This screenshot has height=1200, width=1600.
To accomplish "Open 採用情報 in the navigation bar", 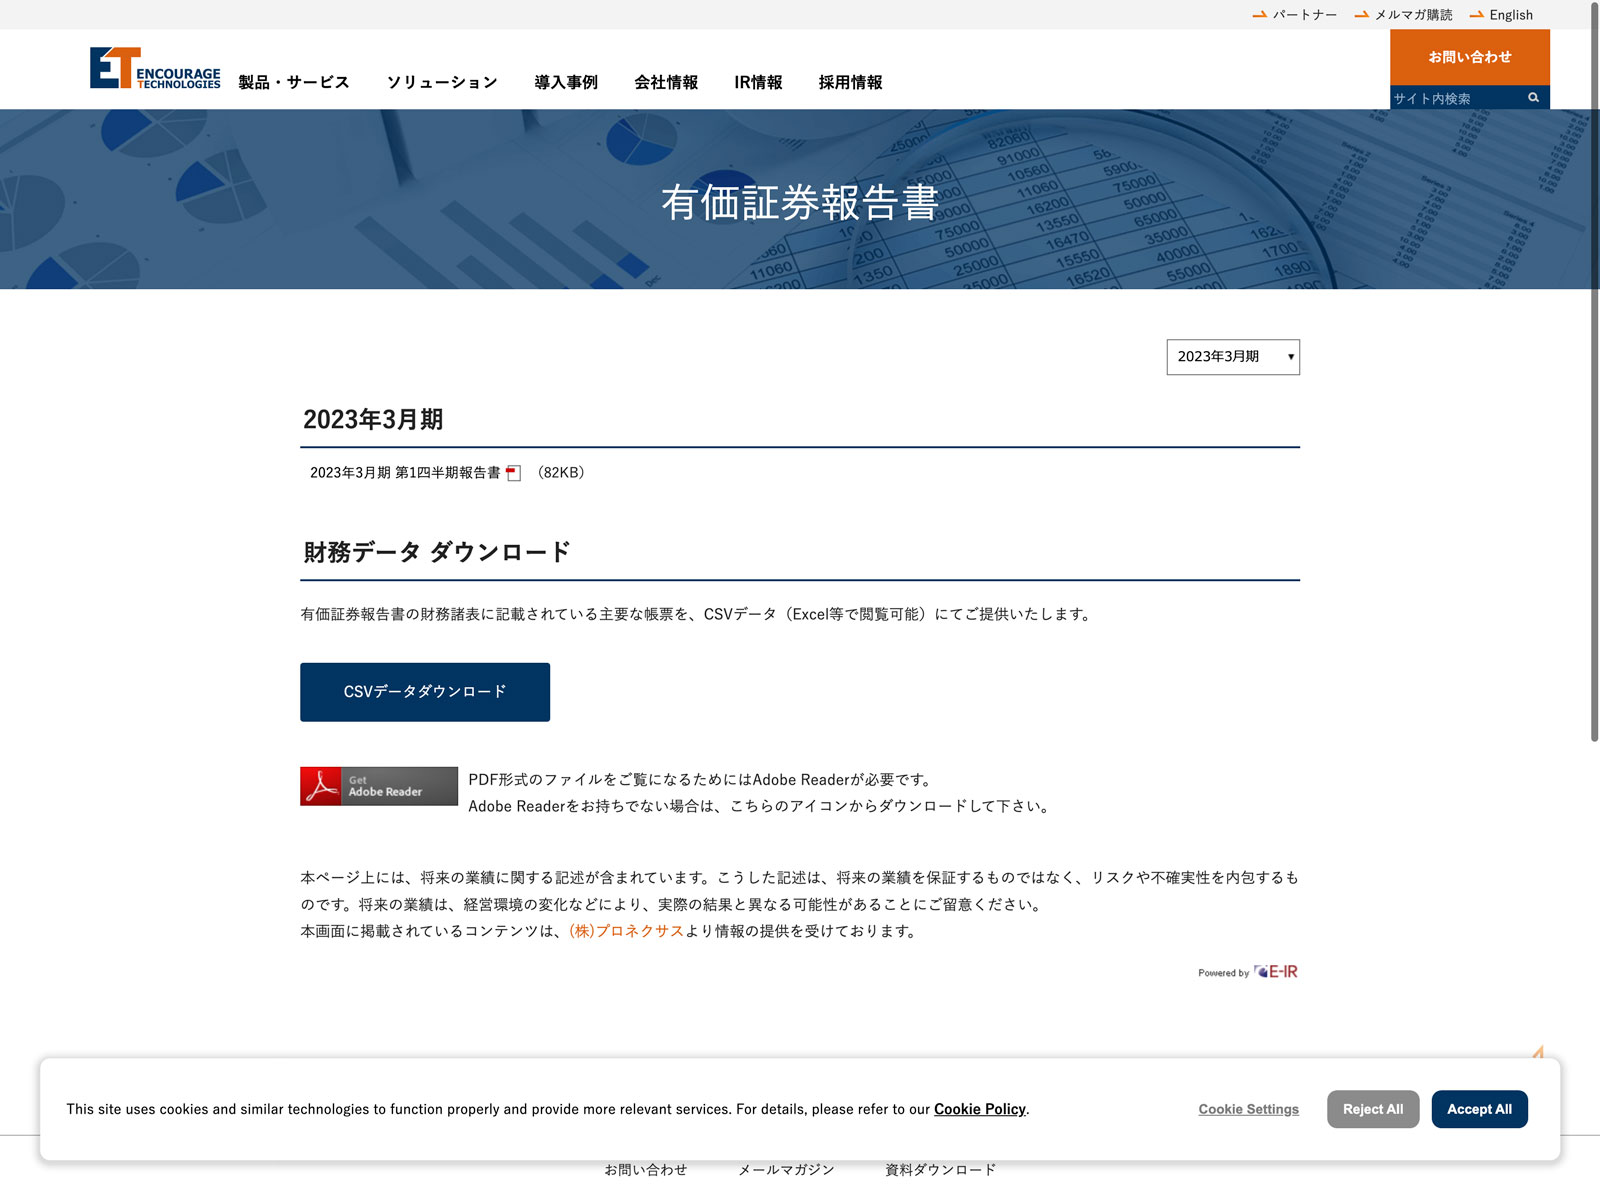I will 850,82.
